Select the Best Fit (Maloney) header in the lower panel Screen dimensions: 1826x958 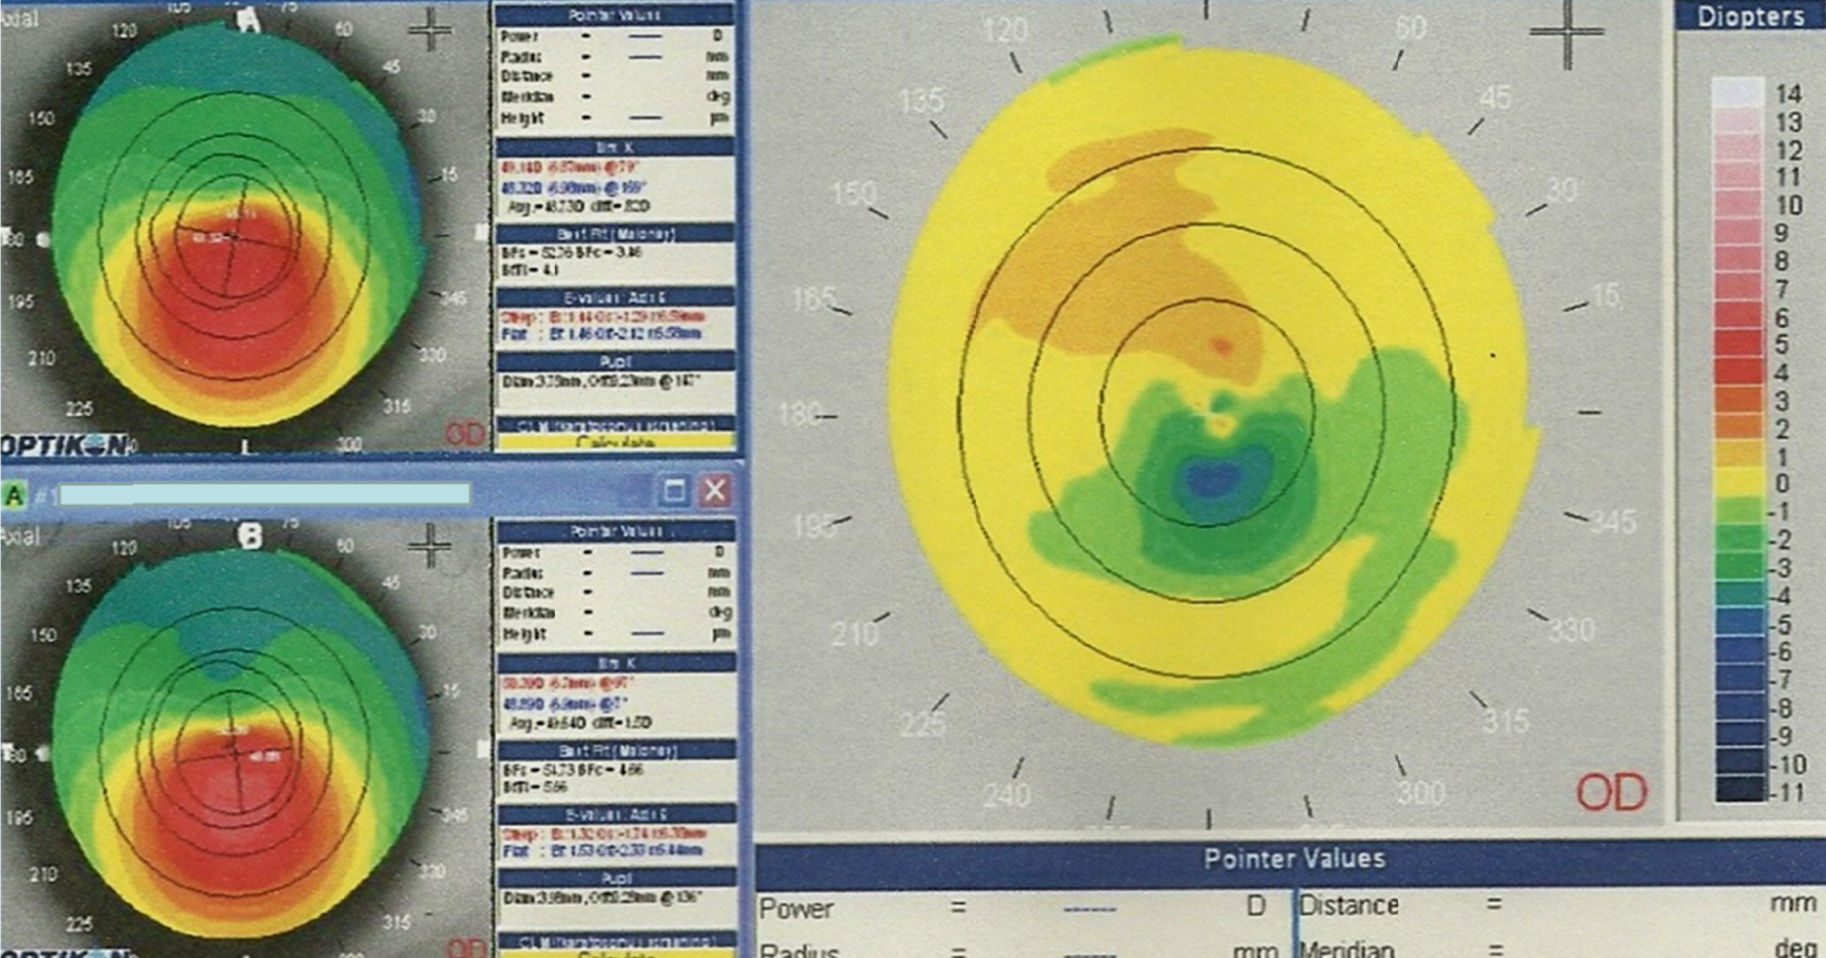(616, 750)
